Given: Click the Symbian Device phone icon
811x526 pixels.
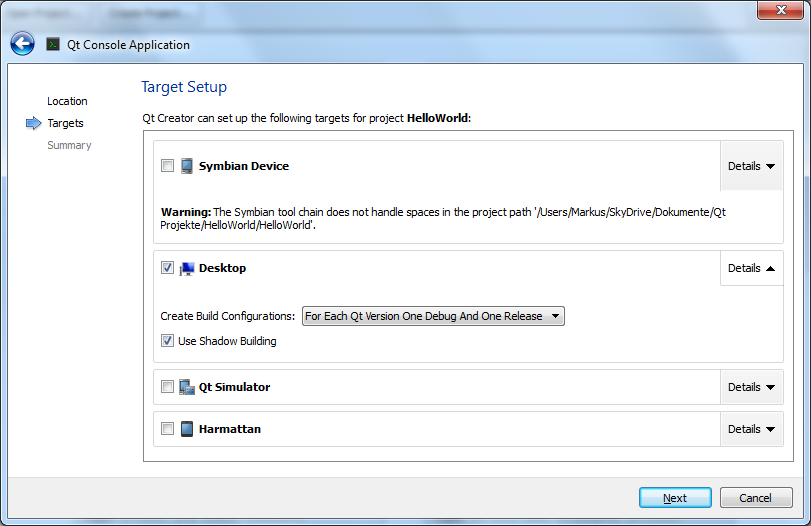Looking at the screenshot, I should [x=187, y=166].
